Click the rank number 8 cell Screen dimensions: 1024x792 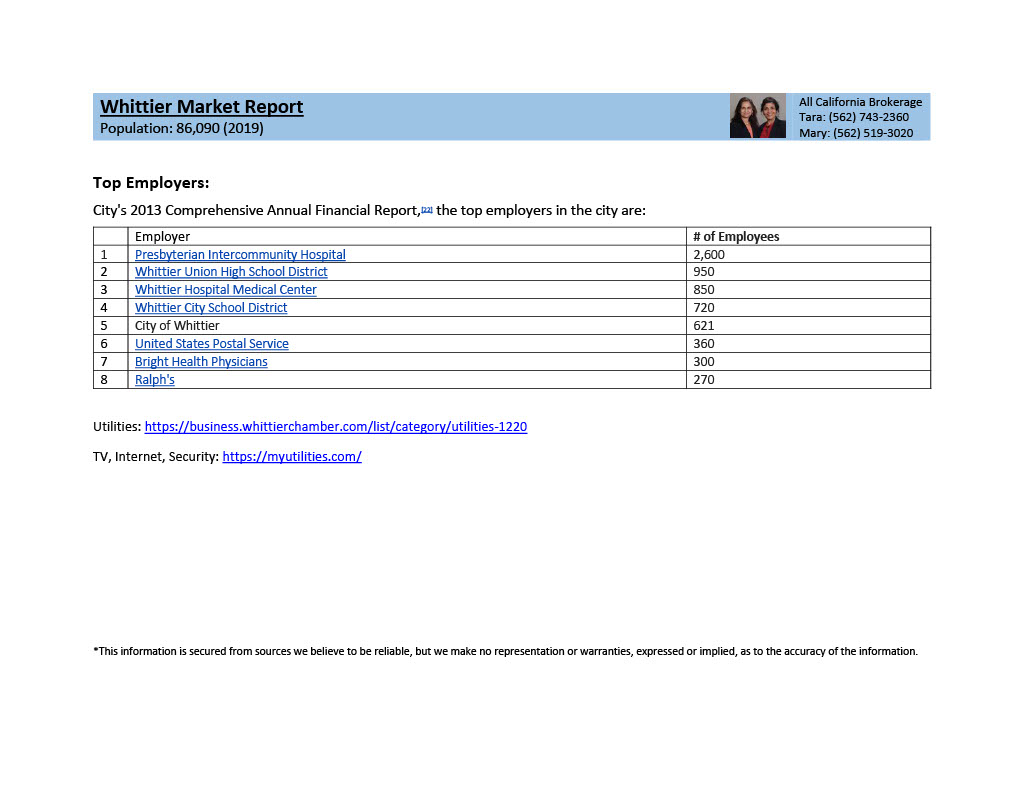pyautogui.click(x=110, y=379)
